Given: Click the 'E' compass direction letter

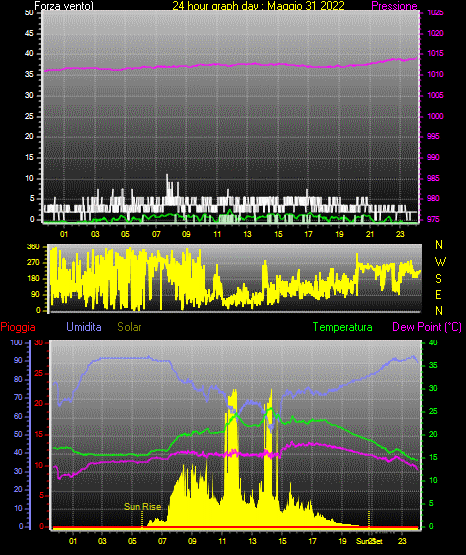Looking at the screenshot, I should coord(438,294).
